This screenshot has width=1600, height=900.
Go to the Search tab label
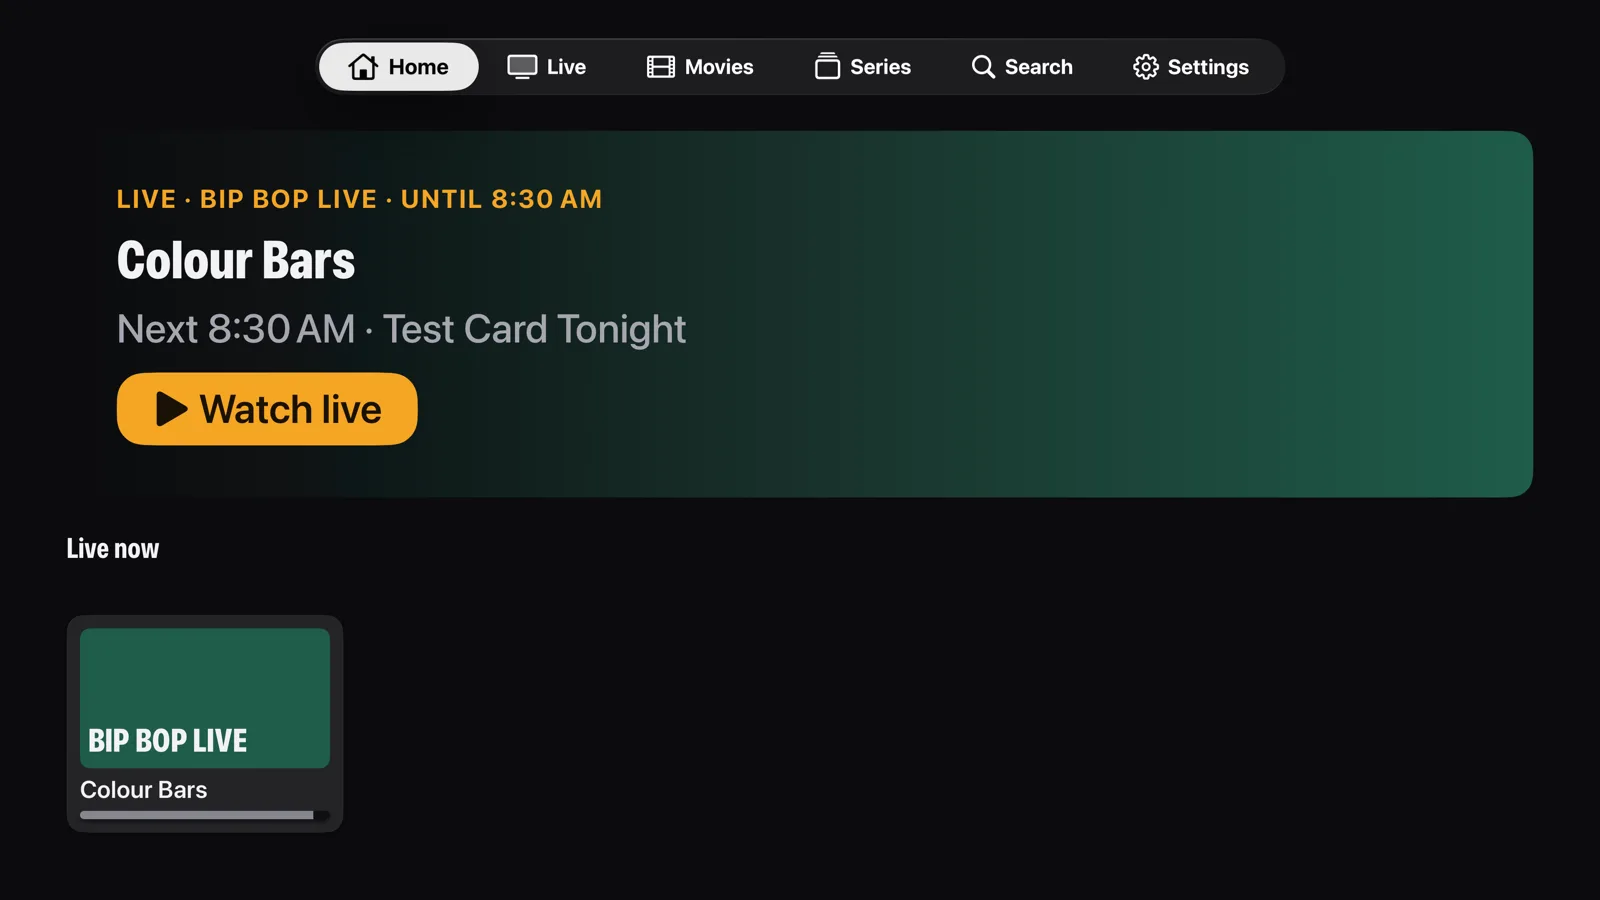pos(1038,67)
